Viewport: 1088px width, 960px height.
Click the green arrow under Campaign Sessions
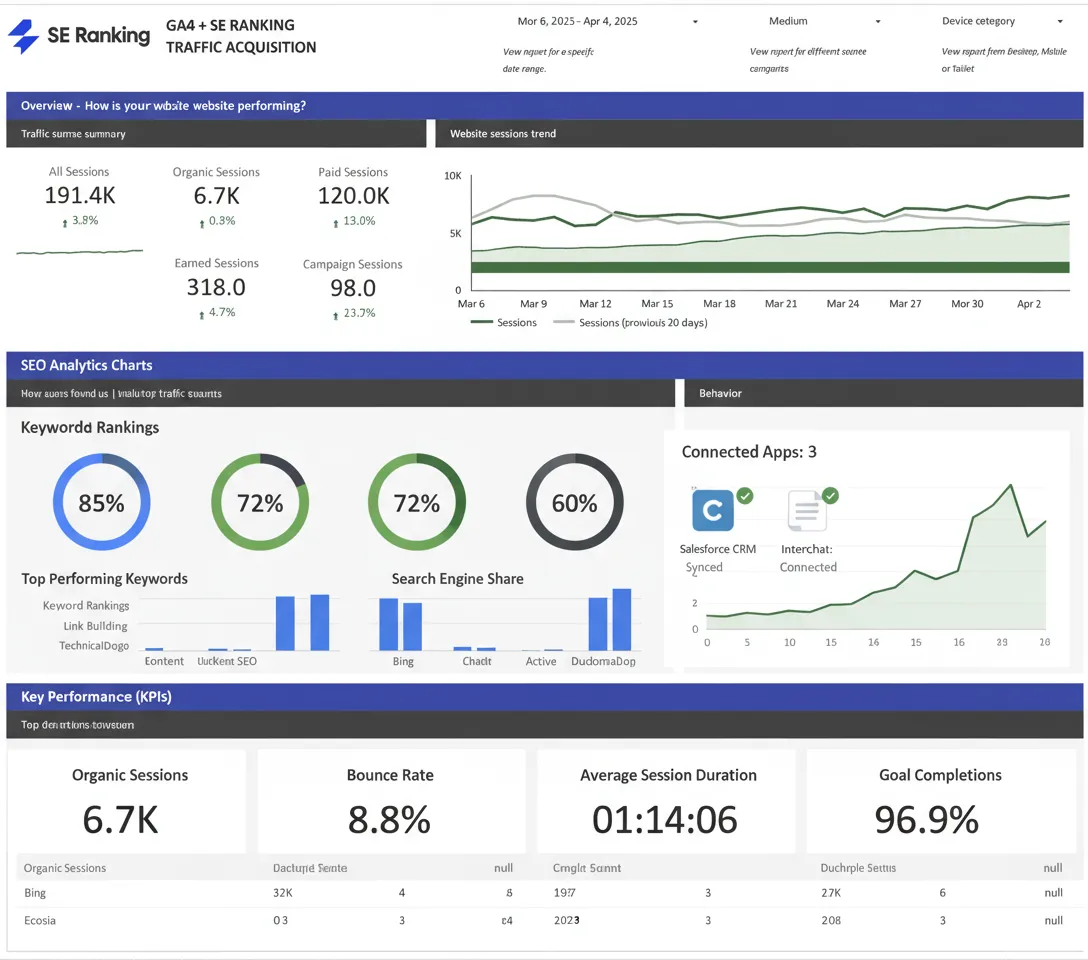click(335, 315)
